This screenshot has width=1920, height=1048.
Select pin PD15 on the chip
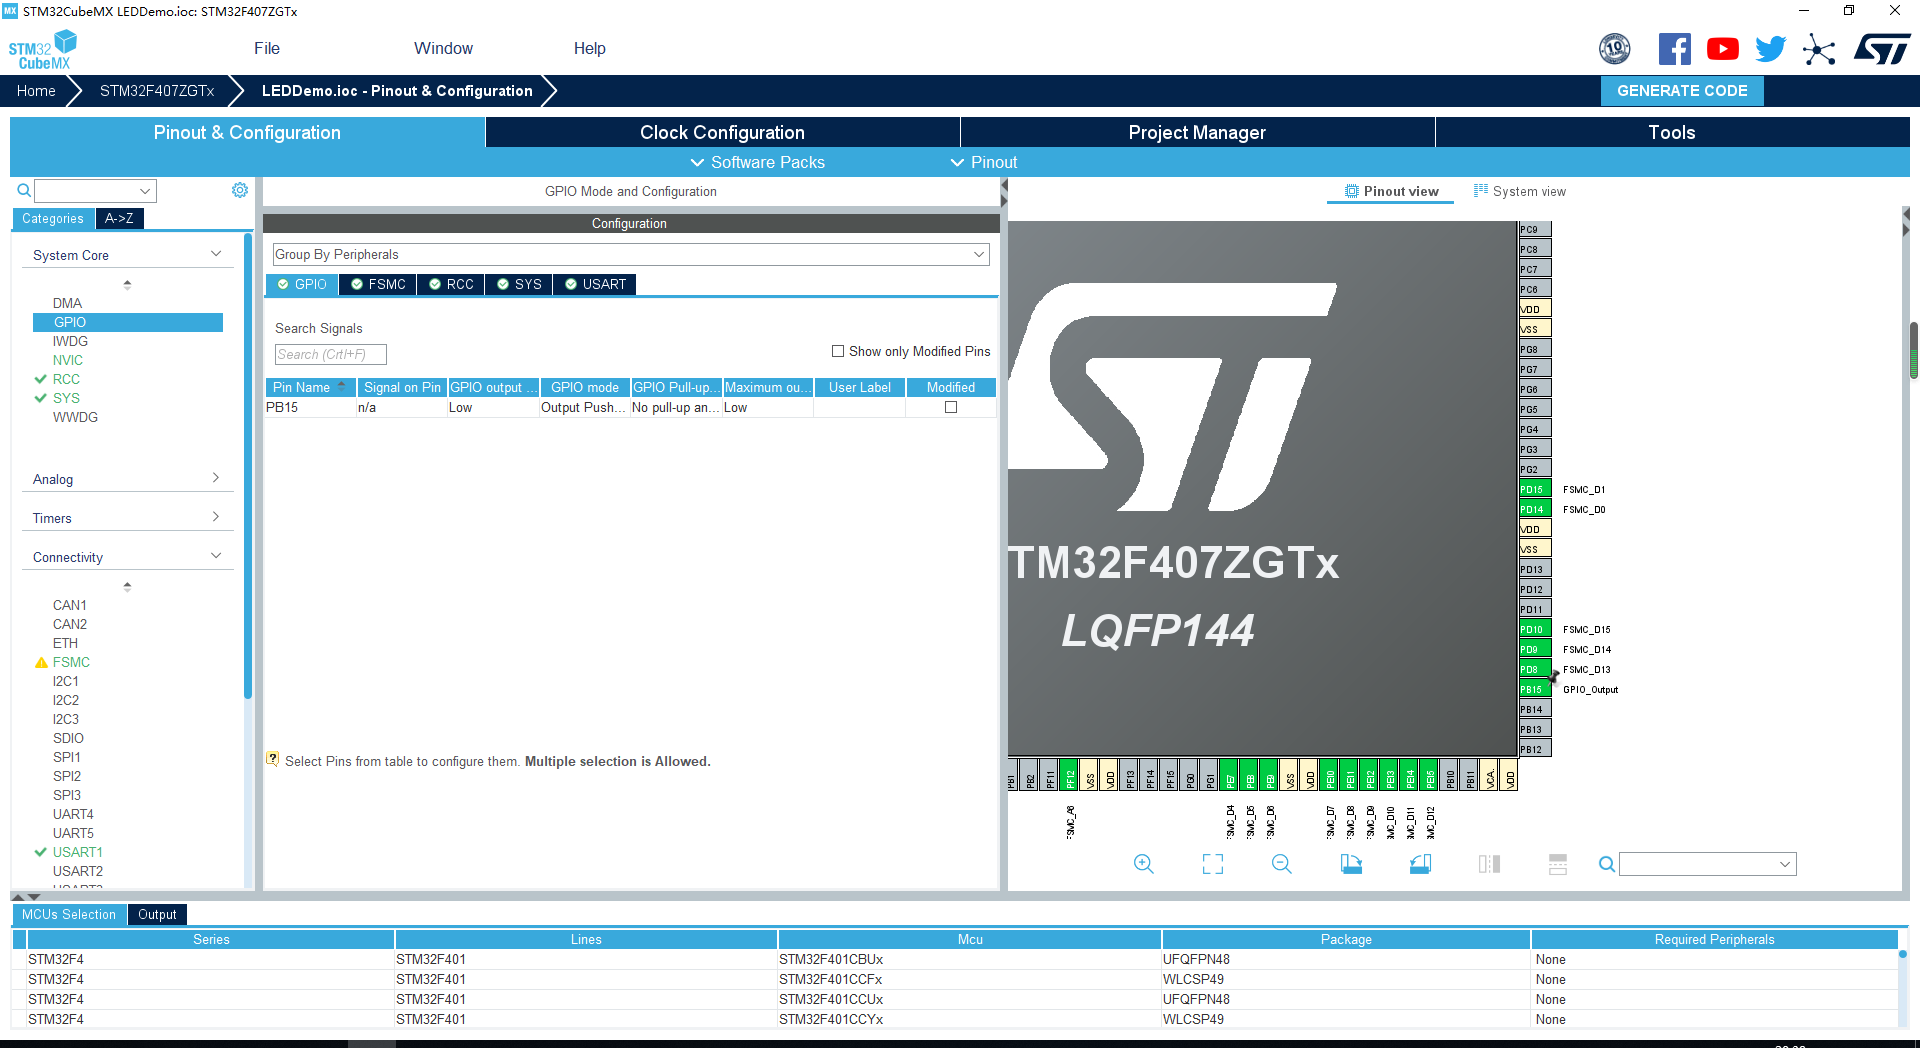tap(1534, 489)
